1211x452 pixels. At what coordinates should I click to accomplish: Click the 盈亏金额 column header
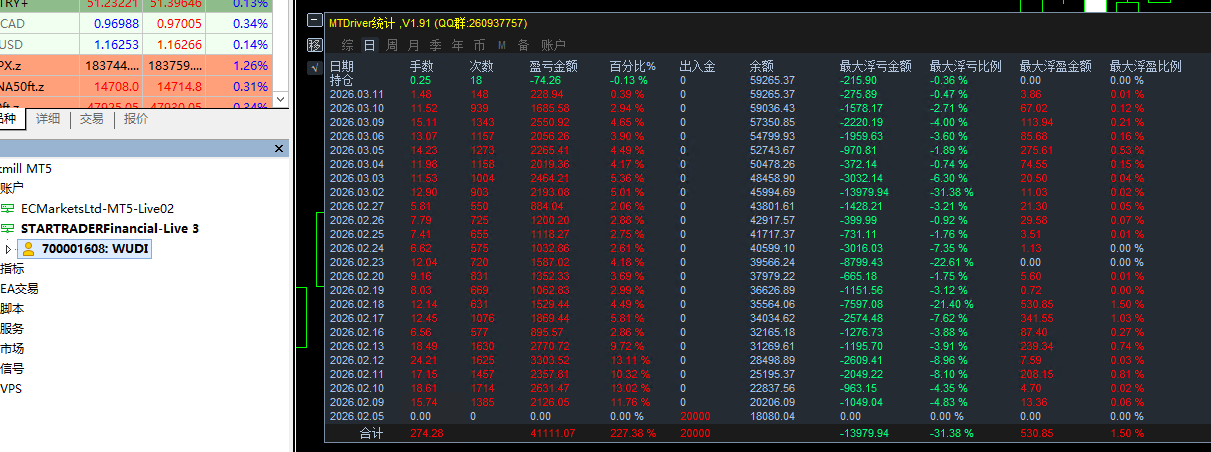pyautogui.click(x=554, y=66)
